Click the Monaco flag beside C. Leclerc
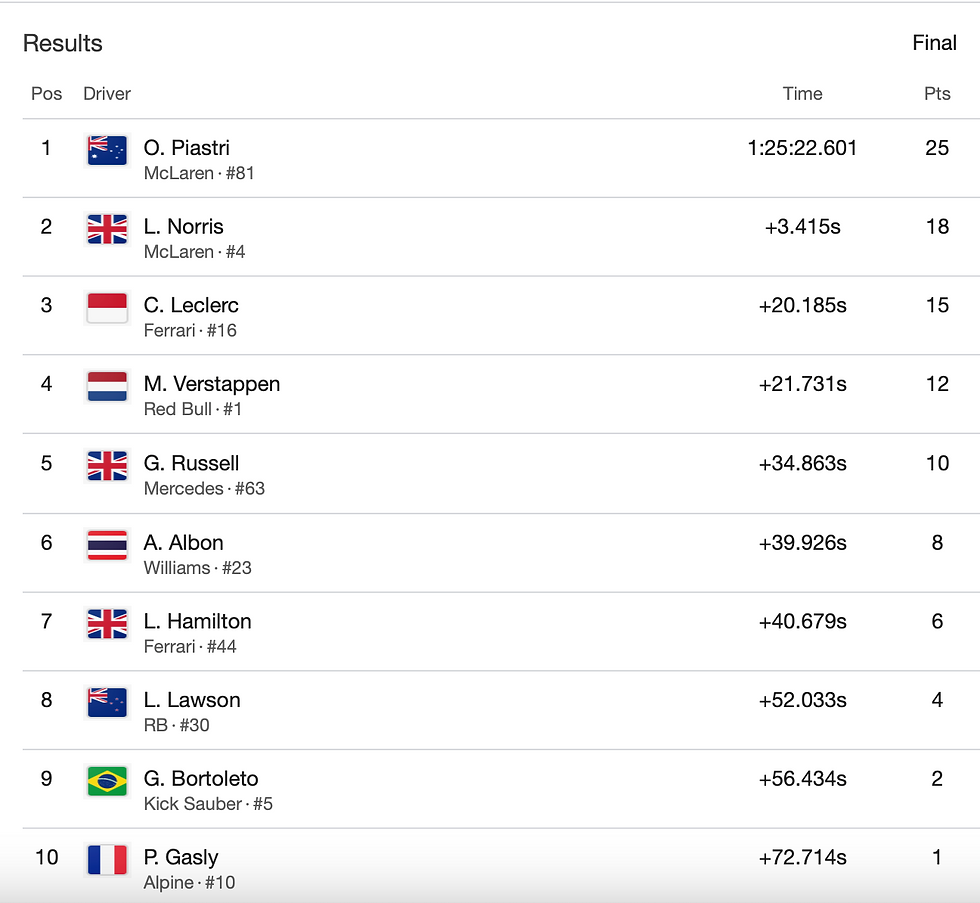This screenshot has height=903, width=980. click(107, 308)
